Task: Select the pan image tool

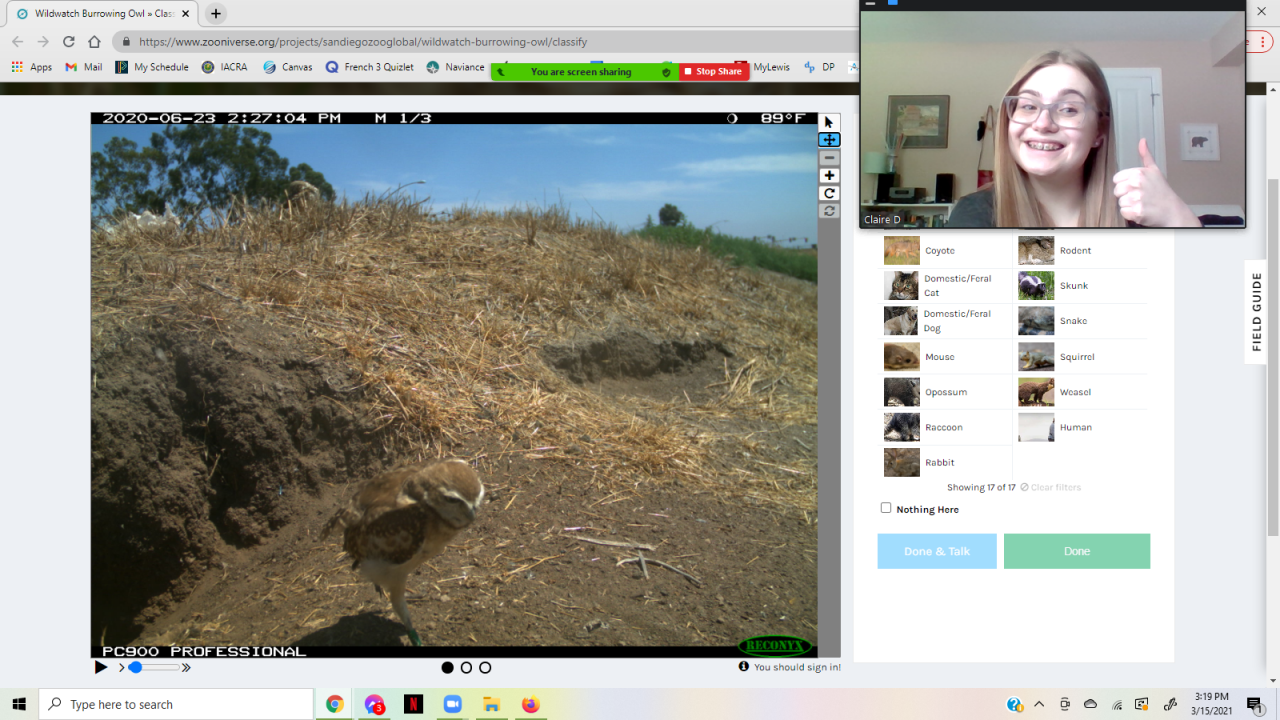Action: pyautogui.click(x=829, y=140)
